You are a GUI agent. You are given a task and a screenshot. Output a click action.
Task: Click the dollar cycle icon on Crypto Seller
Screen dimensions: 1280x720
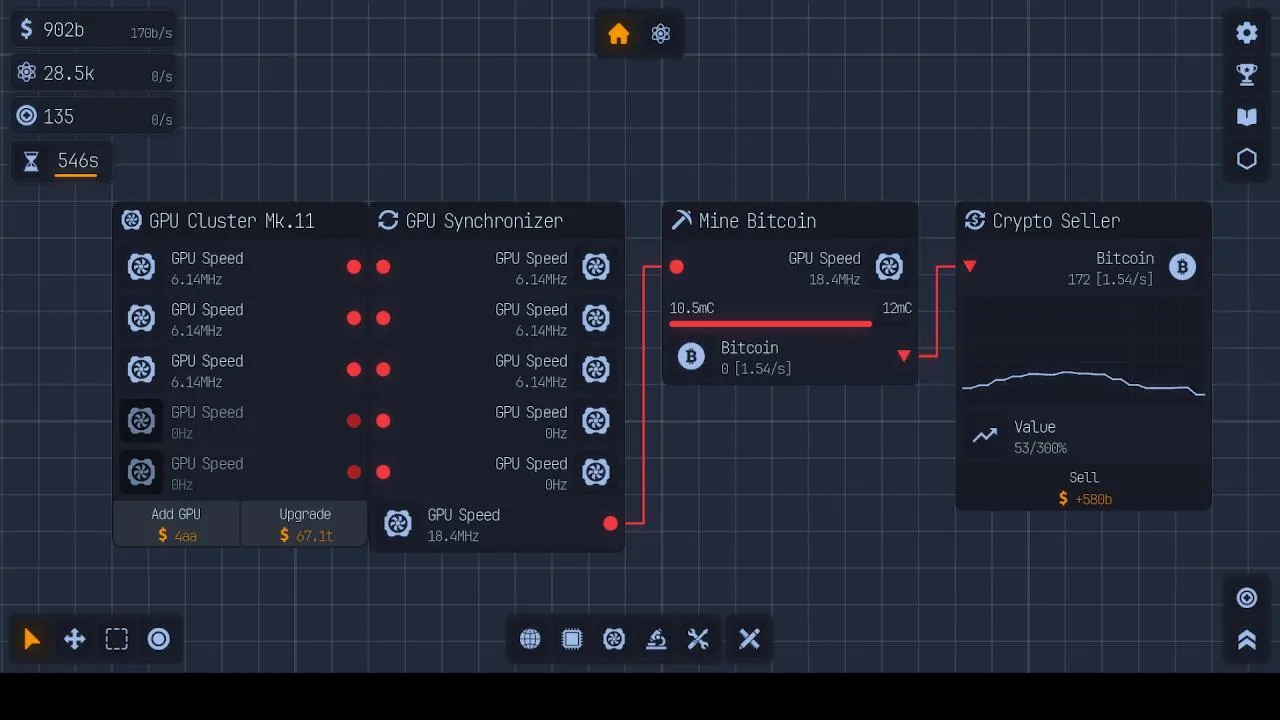pos(975,221)
